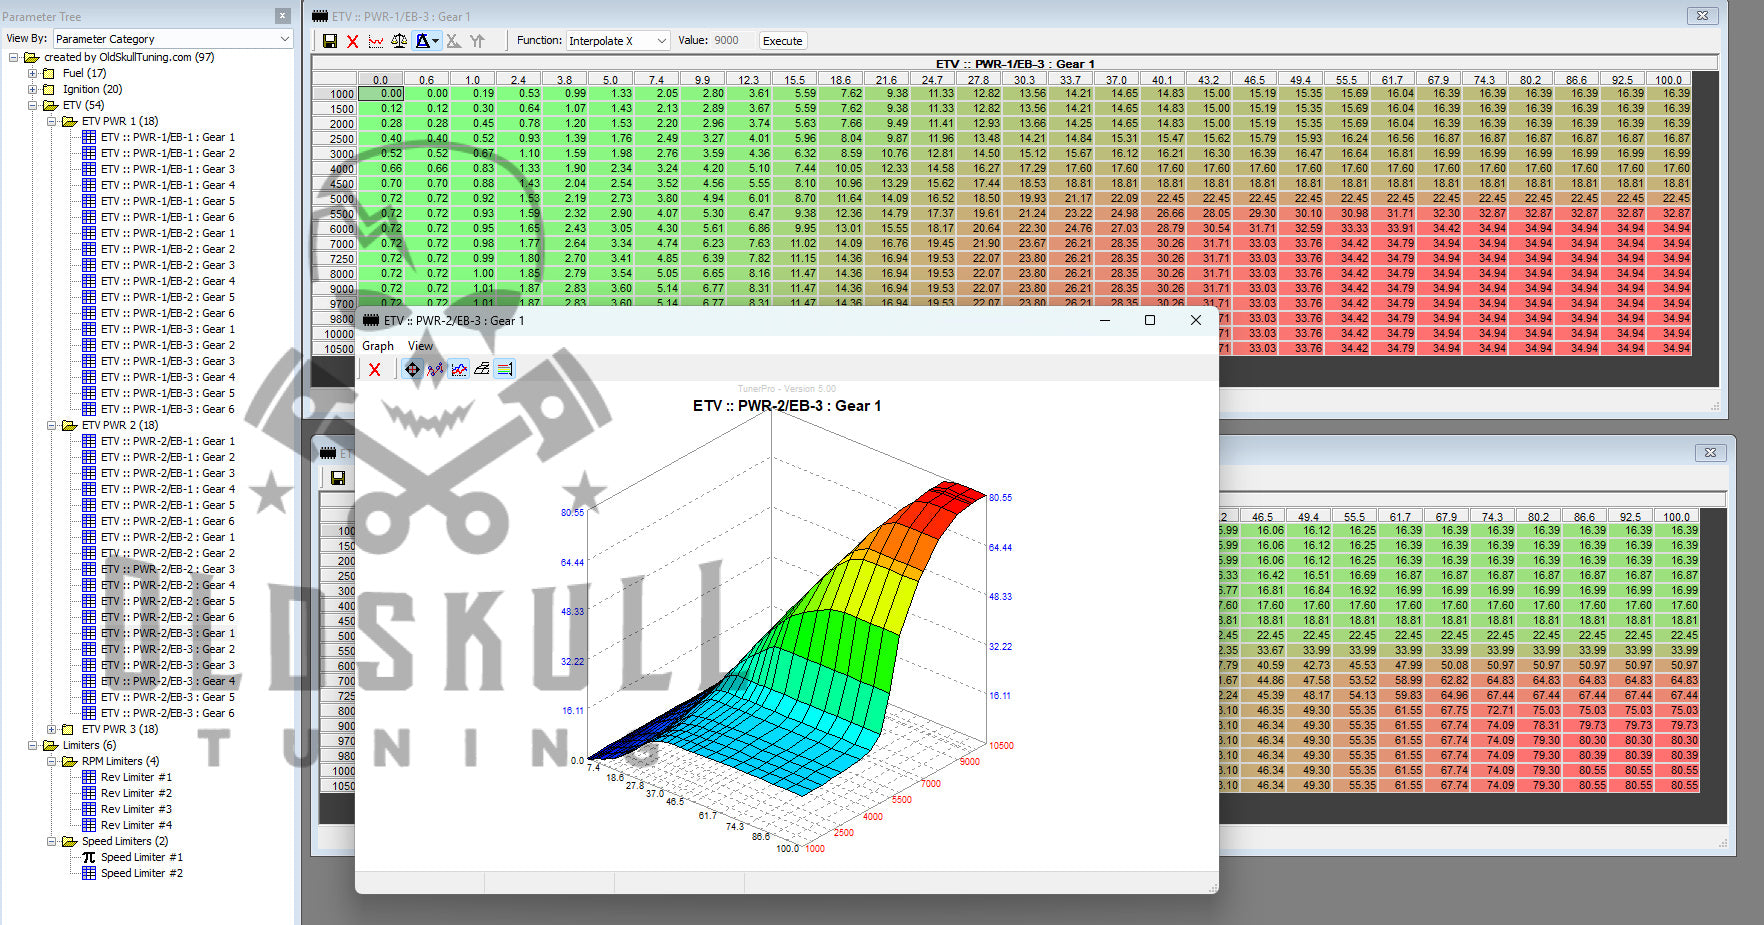Open the Function Interpolate X dropdown

point(617,41)
